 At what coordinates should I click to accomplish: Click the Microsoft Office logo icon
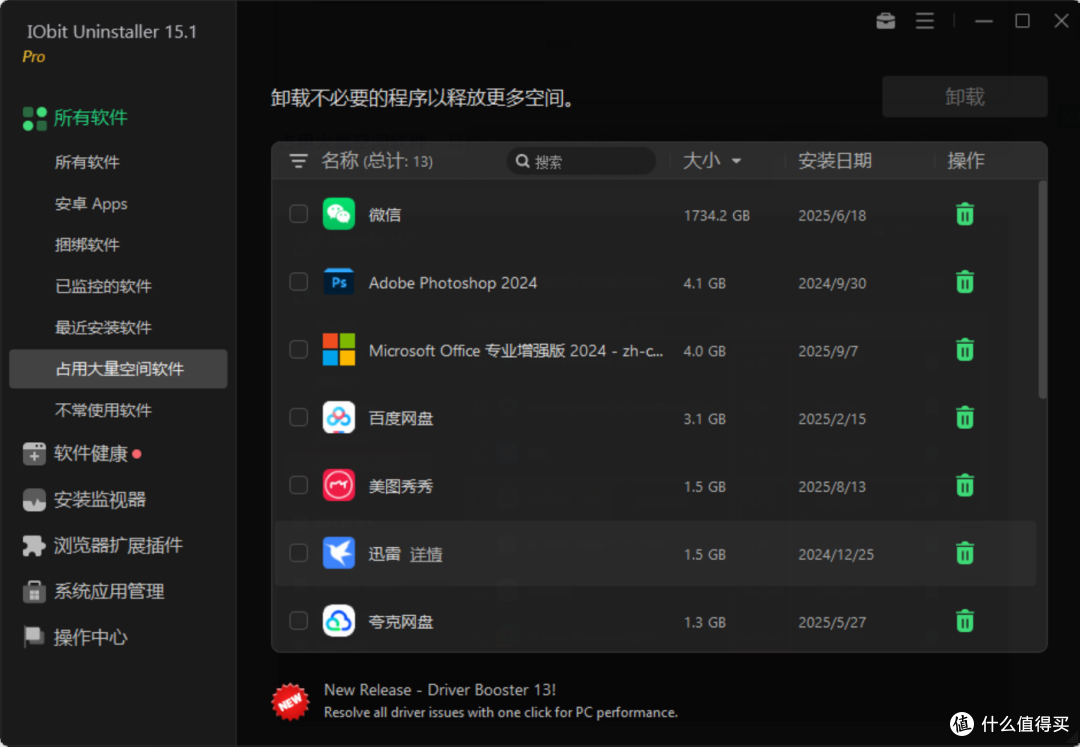point(339,350)
